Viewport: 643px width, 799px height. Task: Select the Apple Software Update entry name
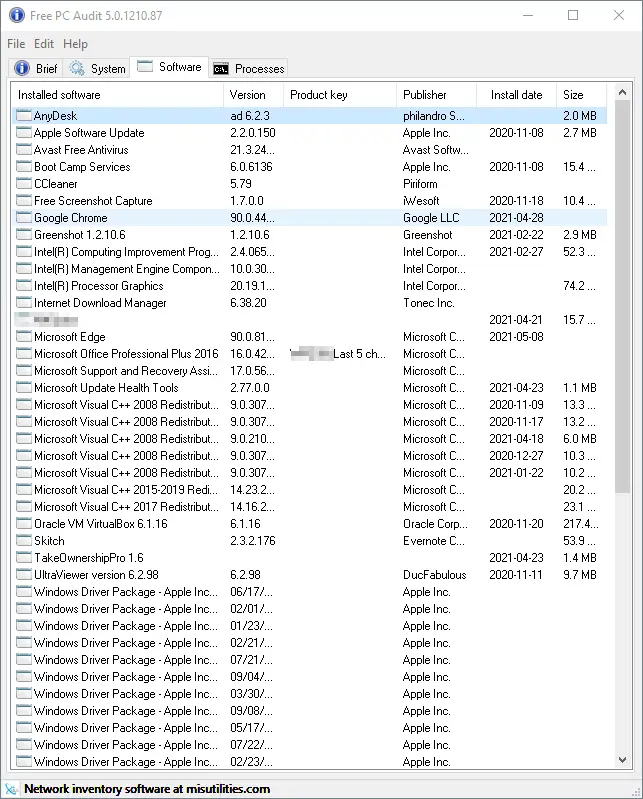coord(89,132)
